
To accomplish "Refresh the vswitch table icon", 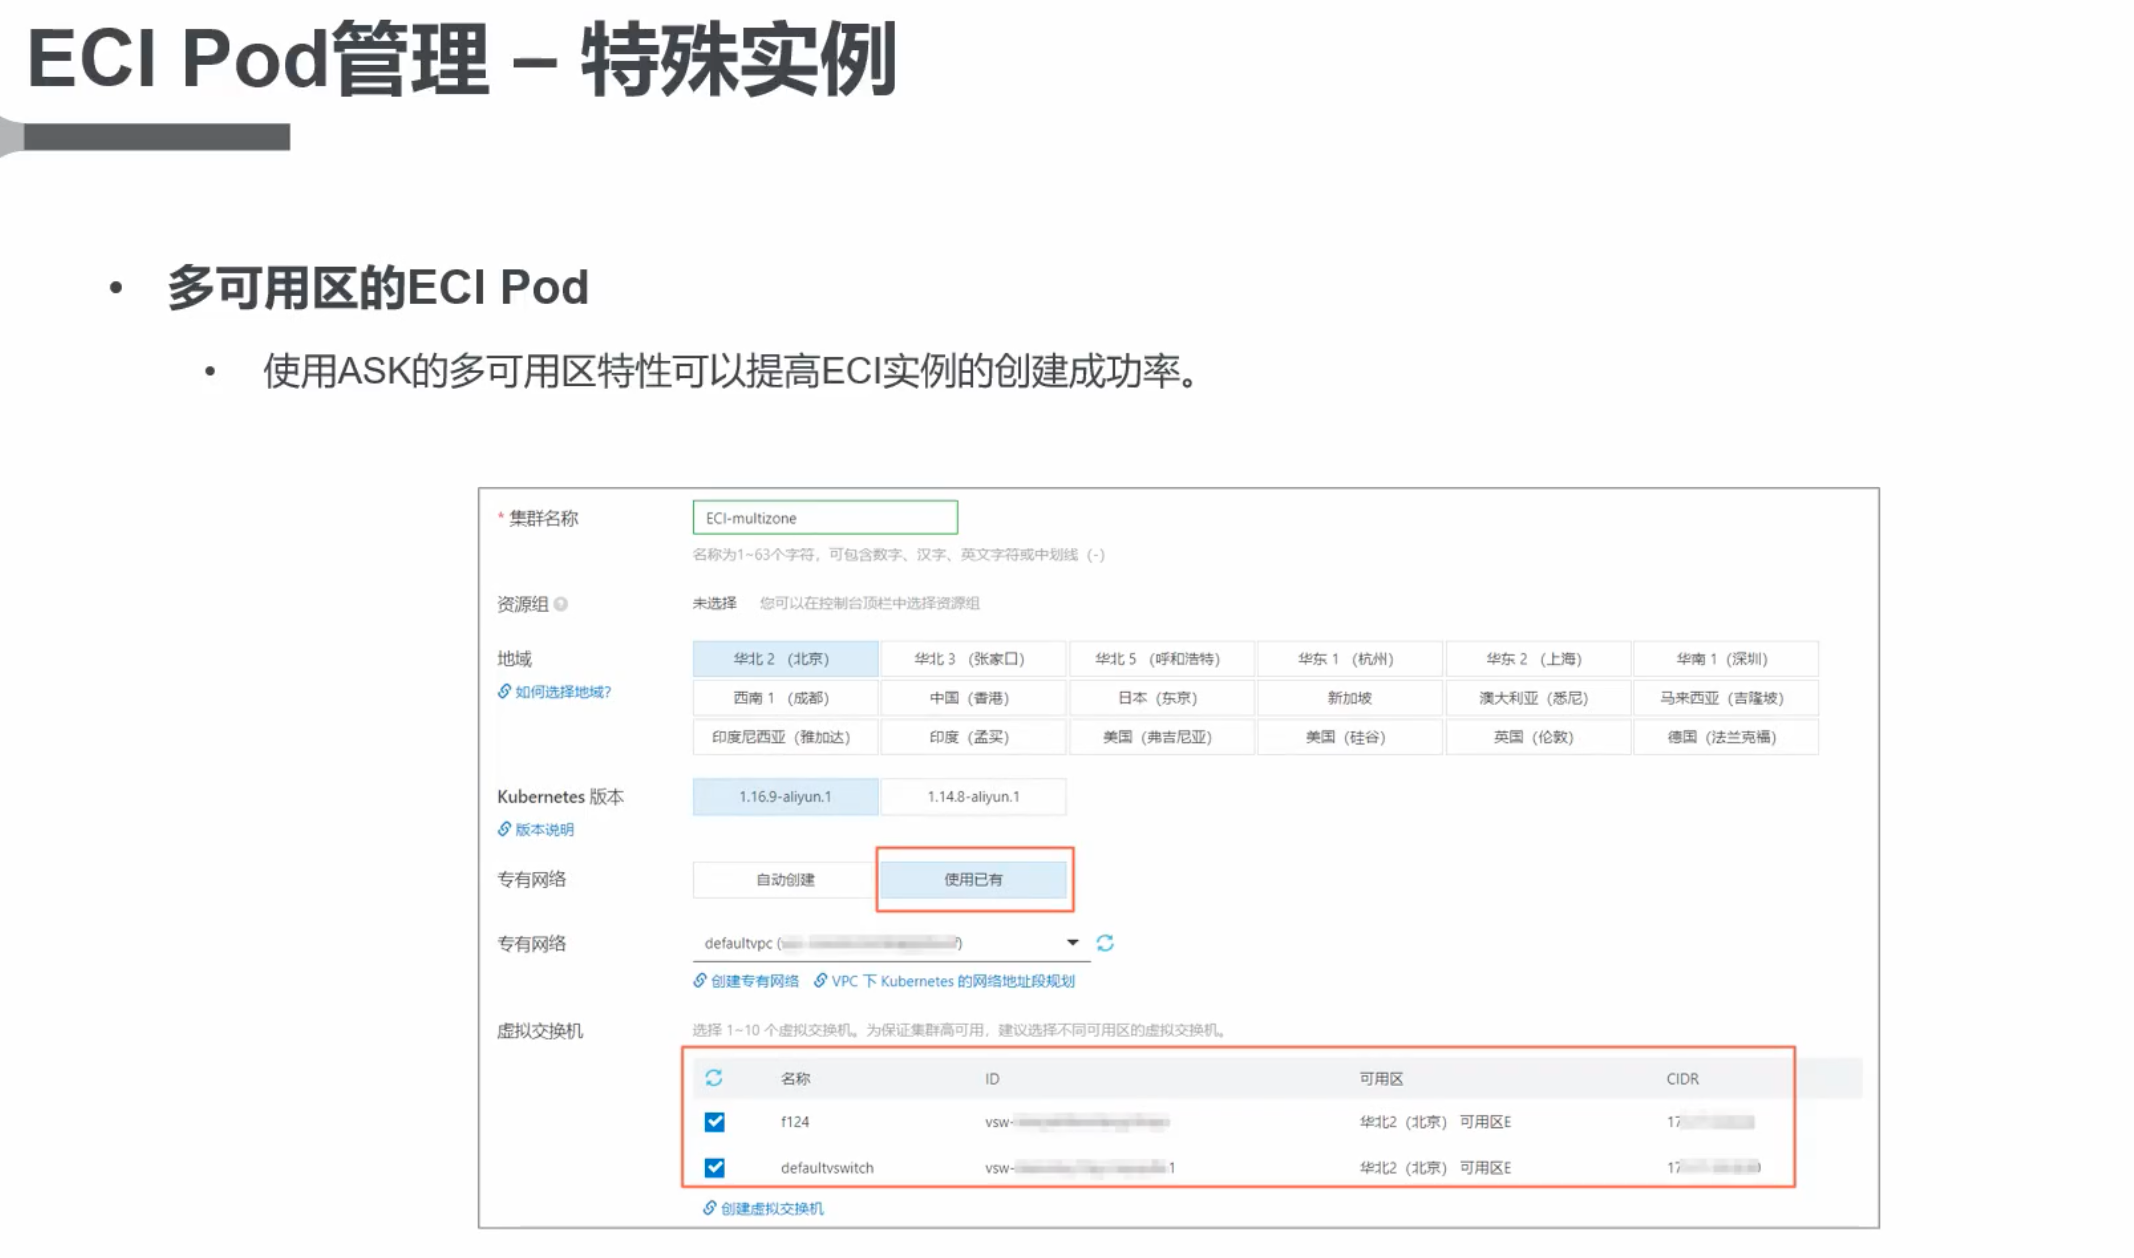I will tap(714, 1078).
